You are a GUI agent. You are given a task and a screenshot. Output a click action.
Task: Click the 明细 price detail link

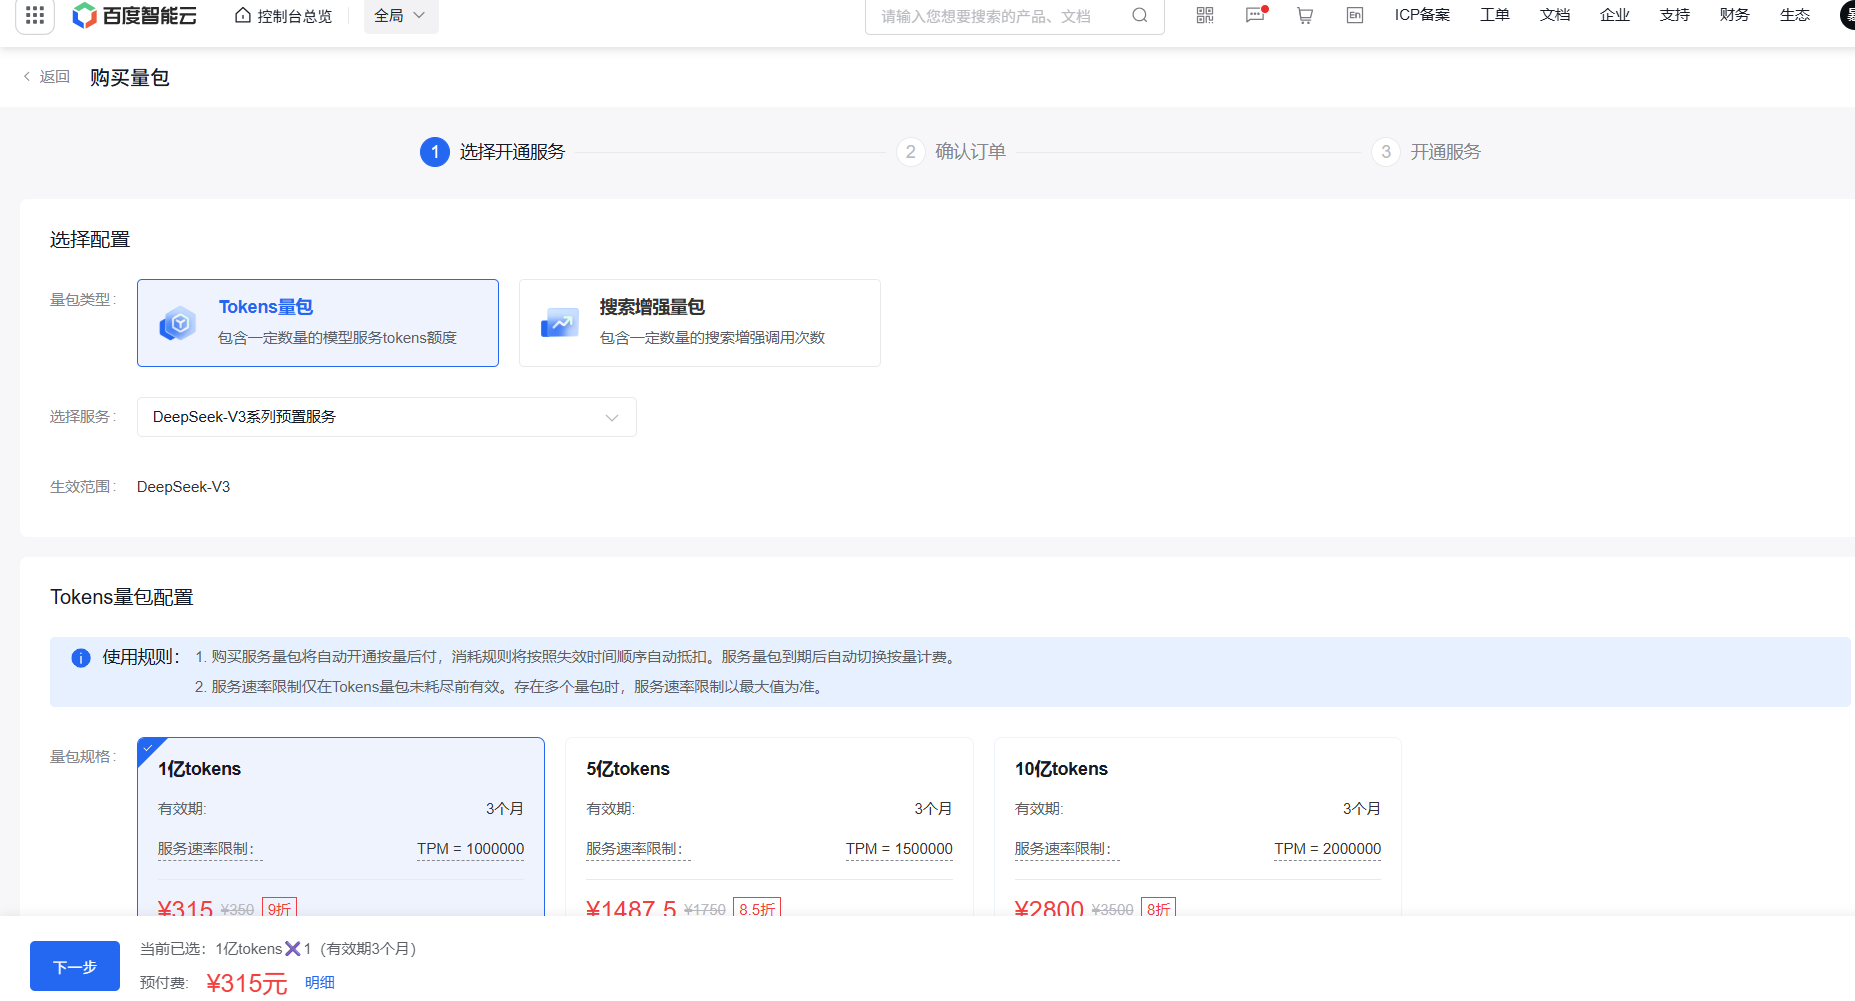[320, 982]
